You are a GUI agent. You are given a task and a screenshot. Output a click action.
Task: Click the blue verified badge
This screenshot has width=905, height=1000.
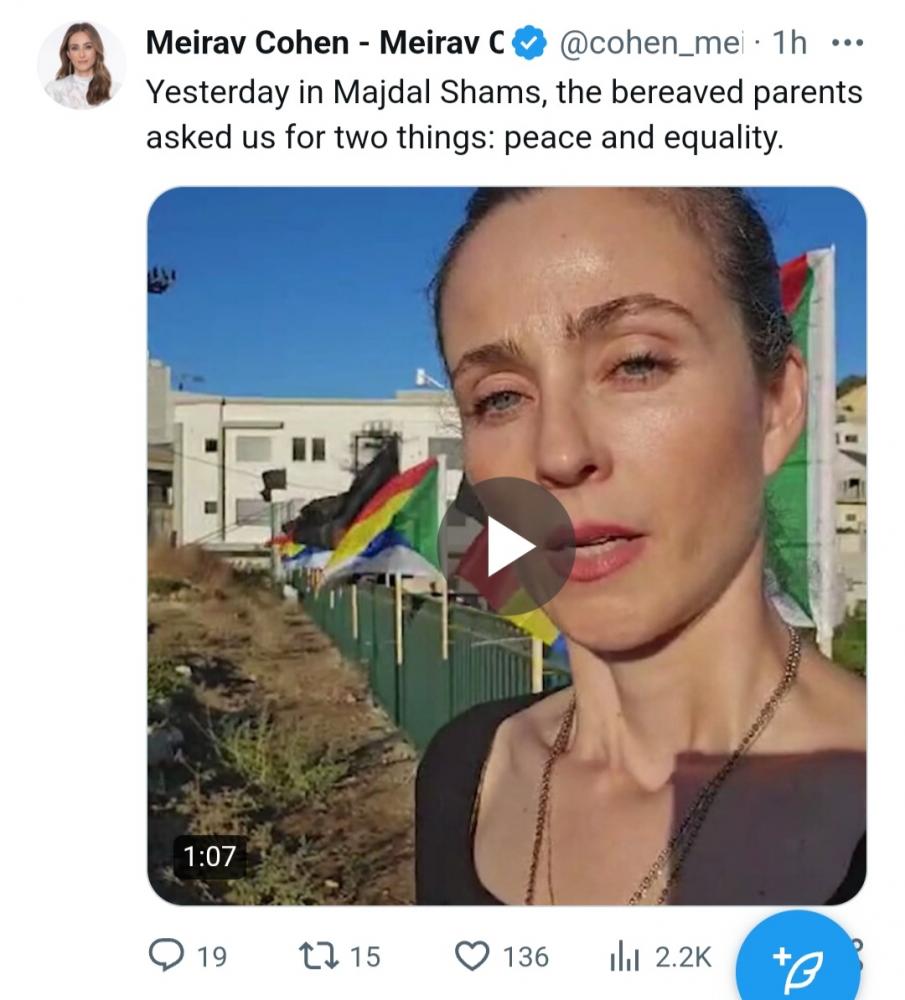529,43
